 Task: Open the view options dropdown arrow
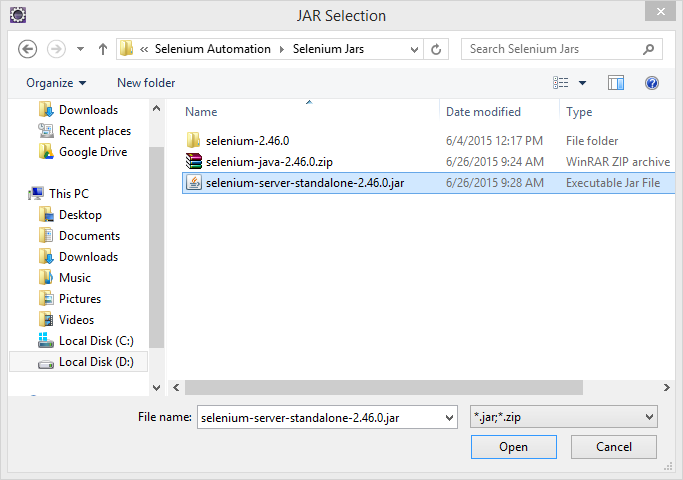(x=582, y=83)
